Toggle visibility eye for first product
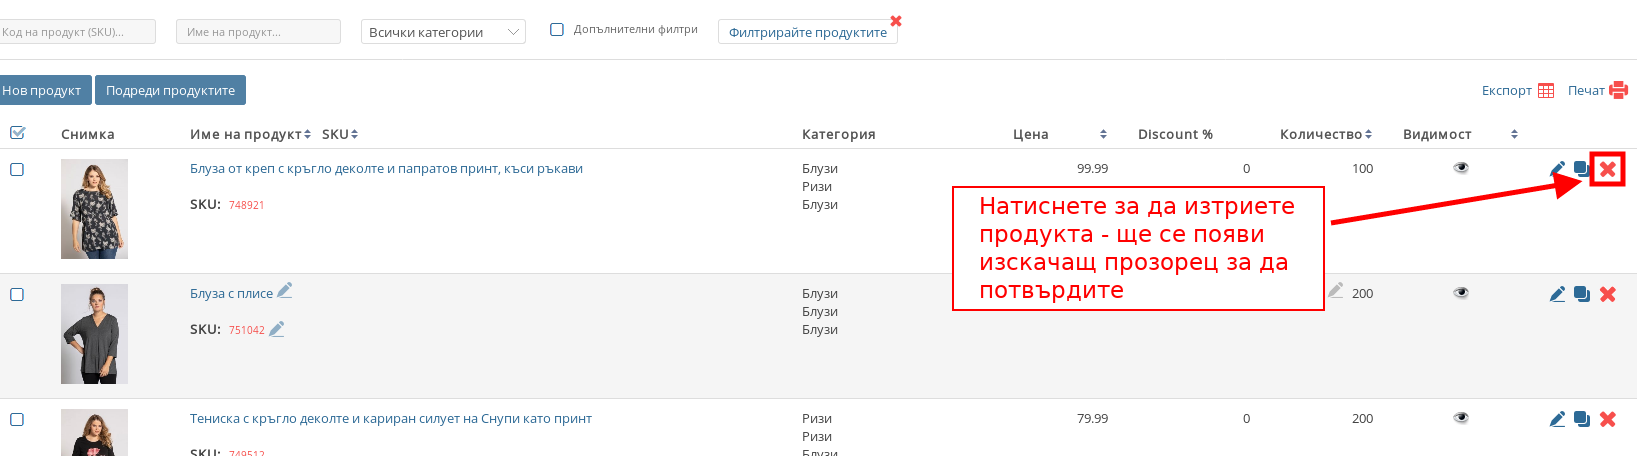 click(1461, 168)
